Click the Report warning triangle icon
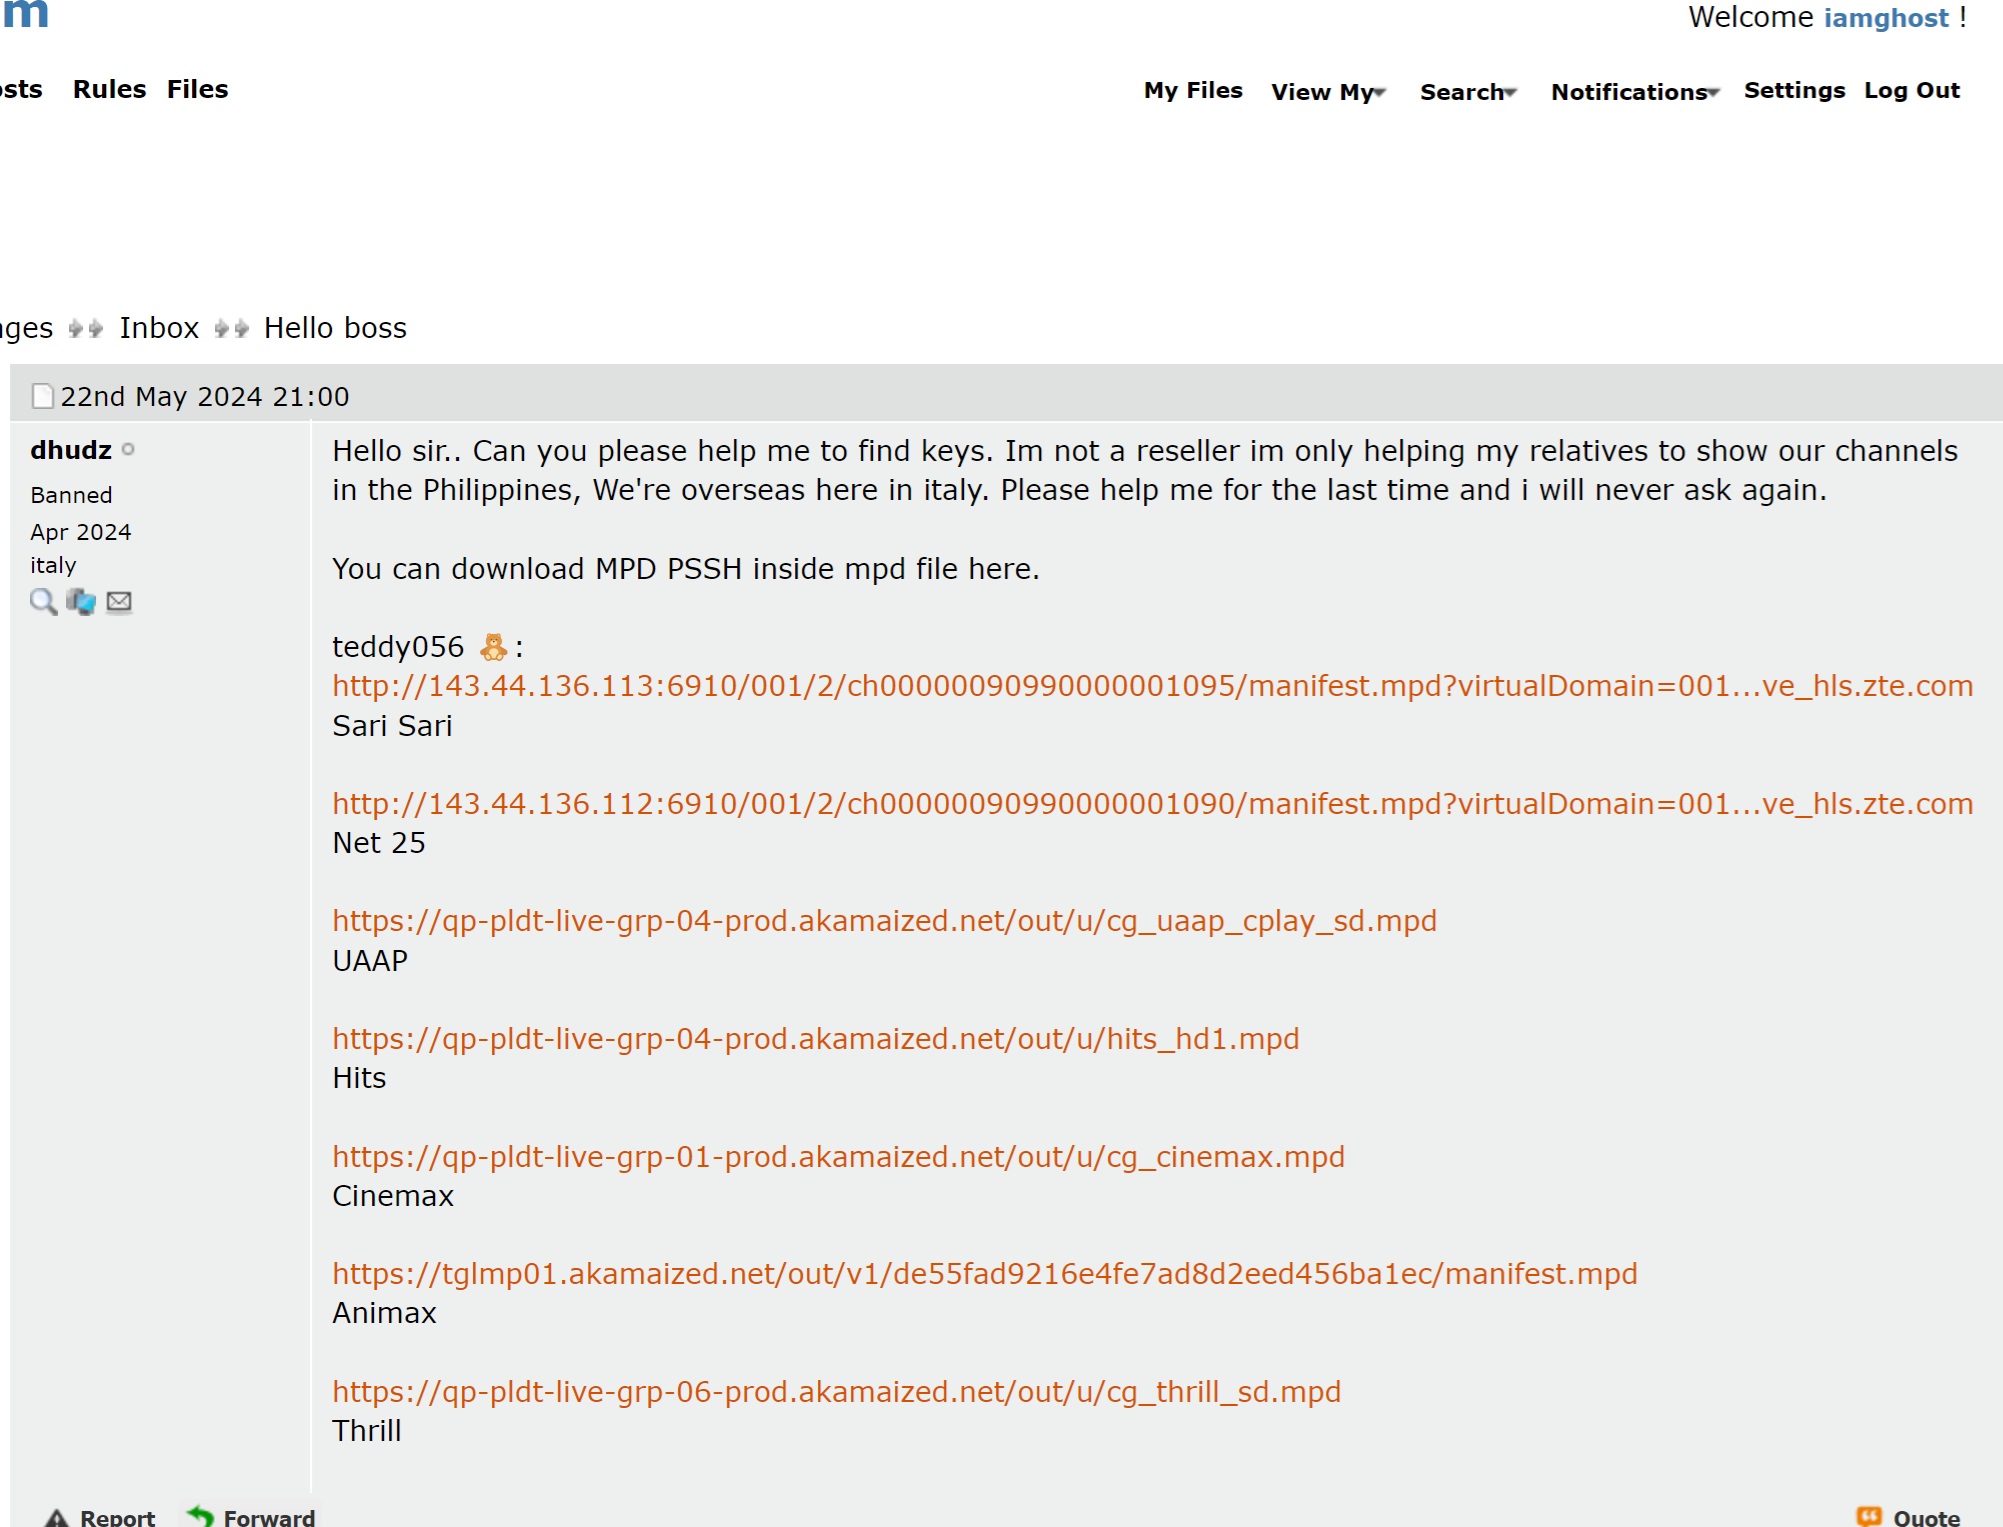Screen dimensions: 2003x1527 (x=57, y=1517)
